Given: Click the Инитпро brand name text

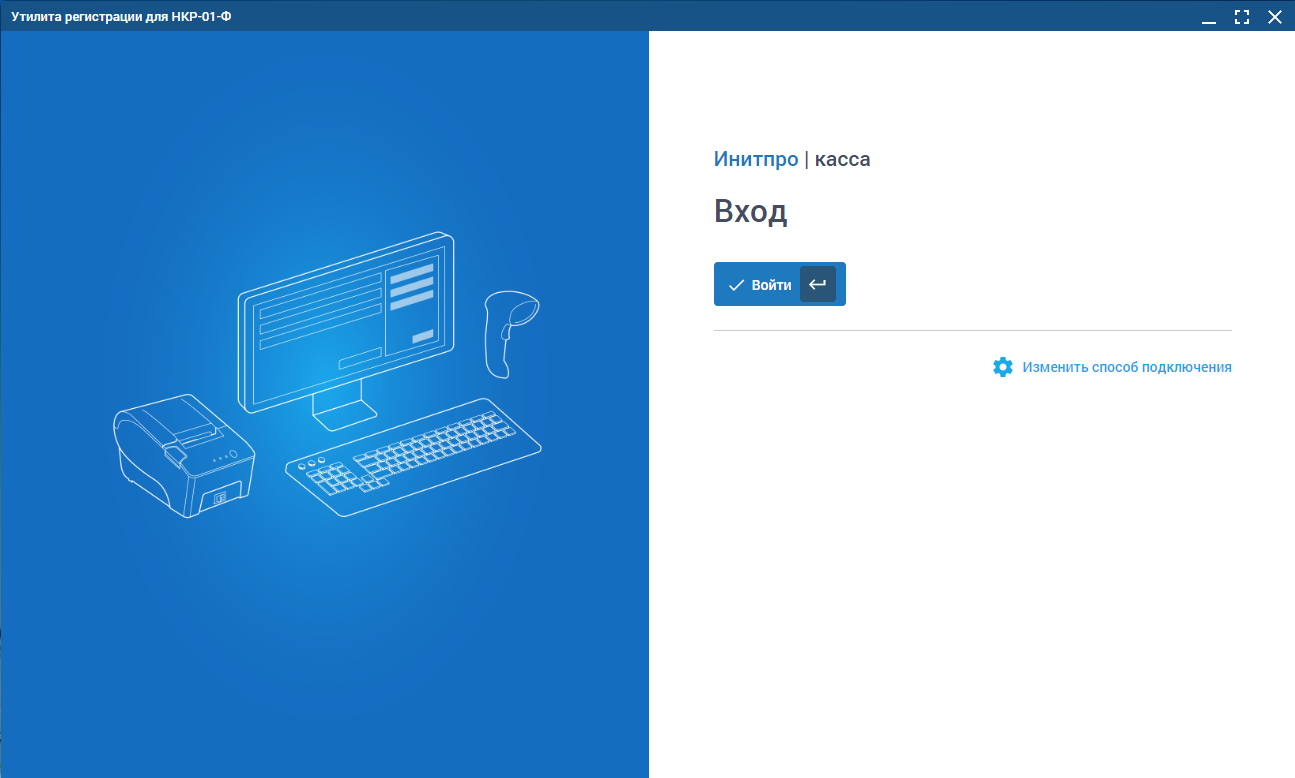Looking at the screenshot, I should click(x=755, y=159).
